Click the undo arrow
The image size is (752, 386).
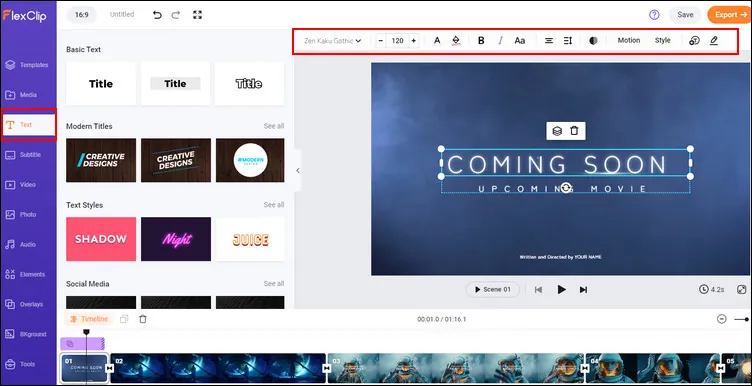pyautogui.click(x=157, y=15)
